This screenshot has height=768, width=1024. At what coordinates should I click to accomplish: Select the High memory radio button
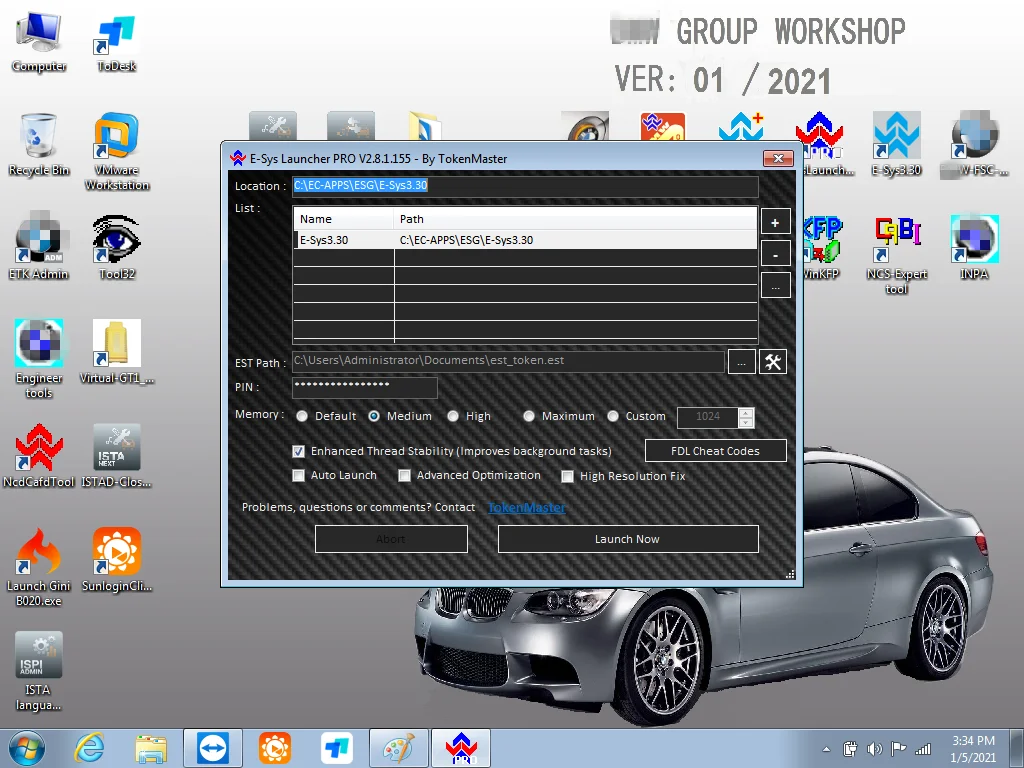click(453, 416)
